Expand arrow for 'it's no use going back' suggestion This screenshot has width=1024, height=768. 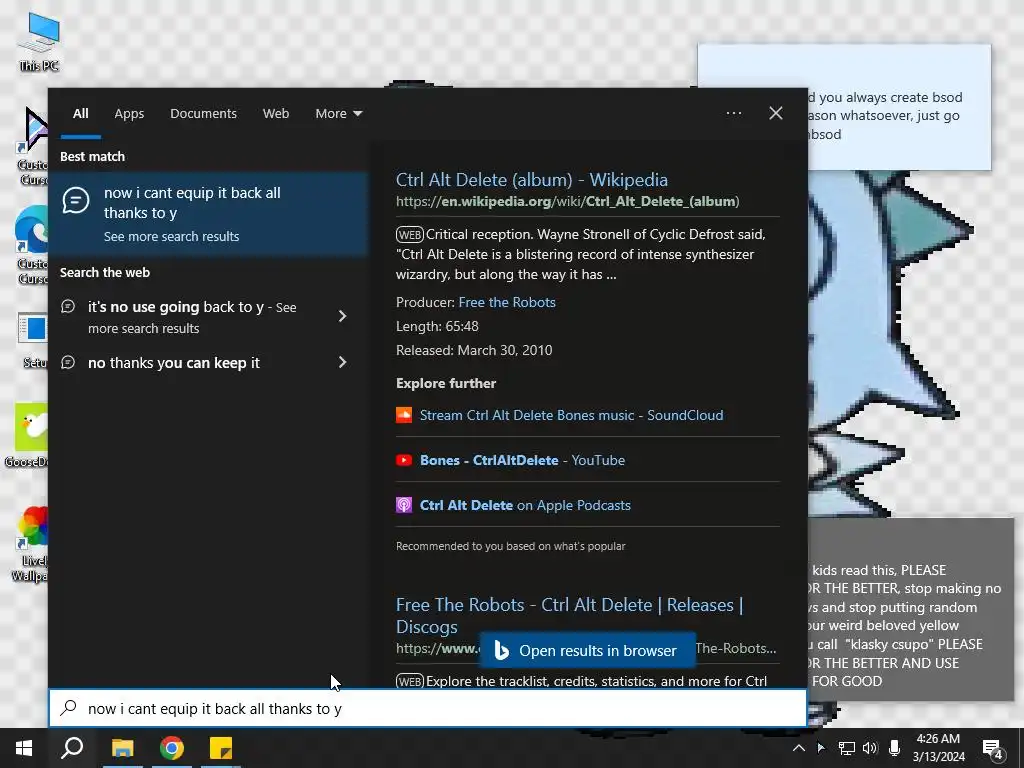(x=342, y=316)
